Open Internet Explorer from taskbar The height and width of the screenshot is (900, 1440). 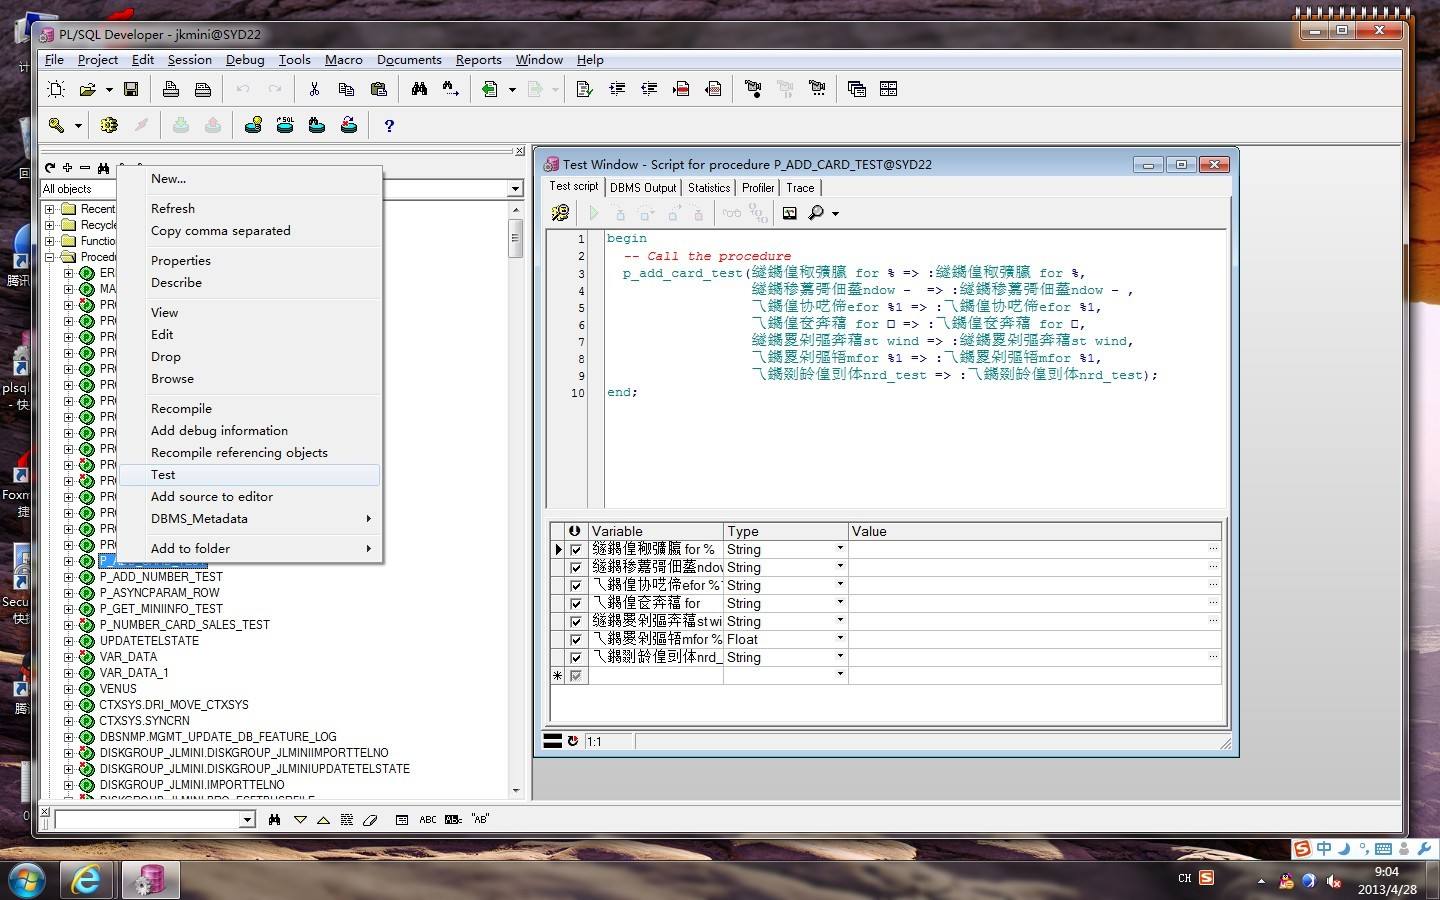[86, 879]
